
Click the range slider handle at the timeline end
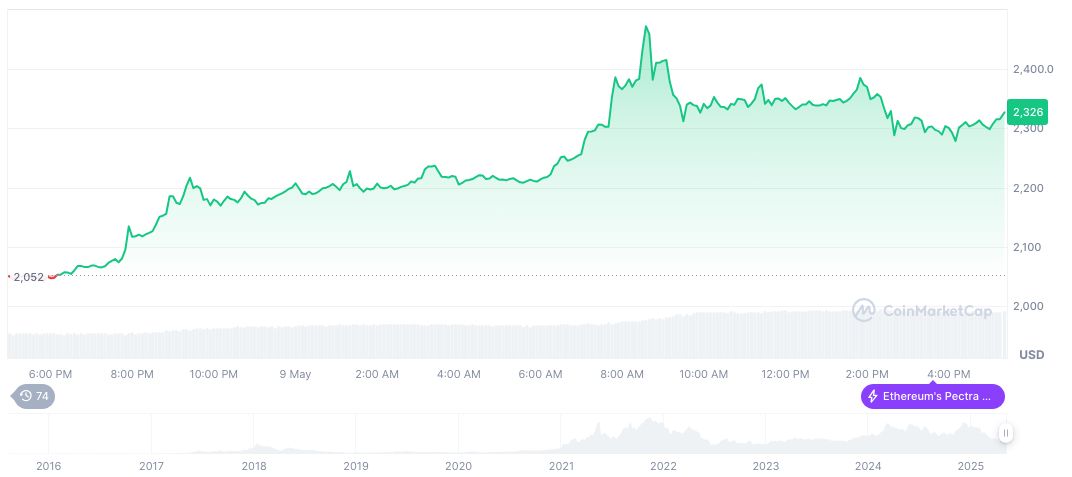point(1005,433)
